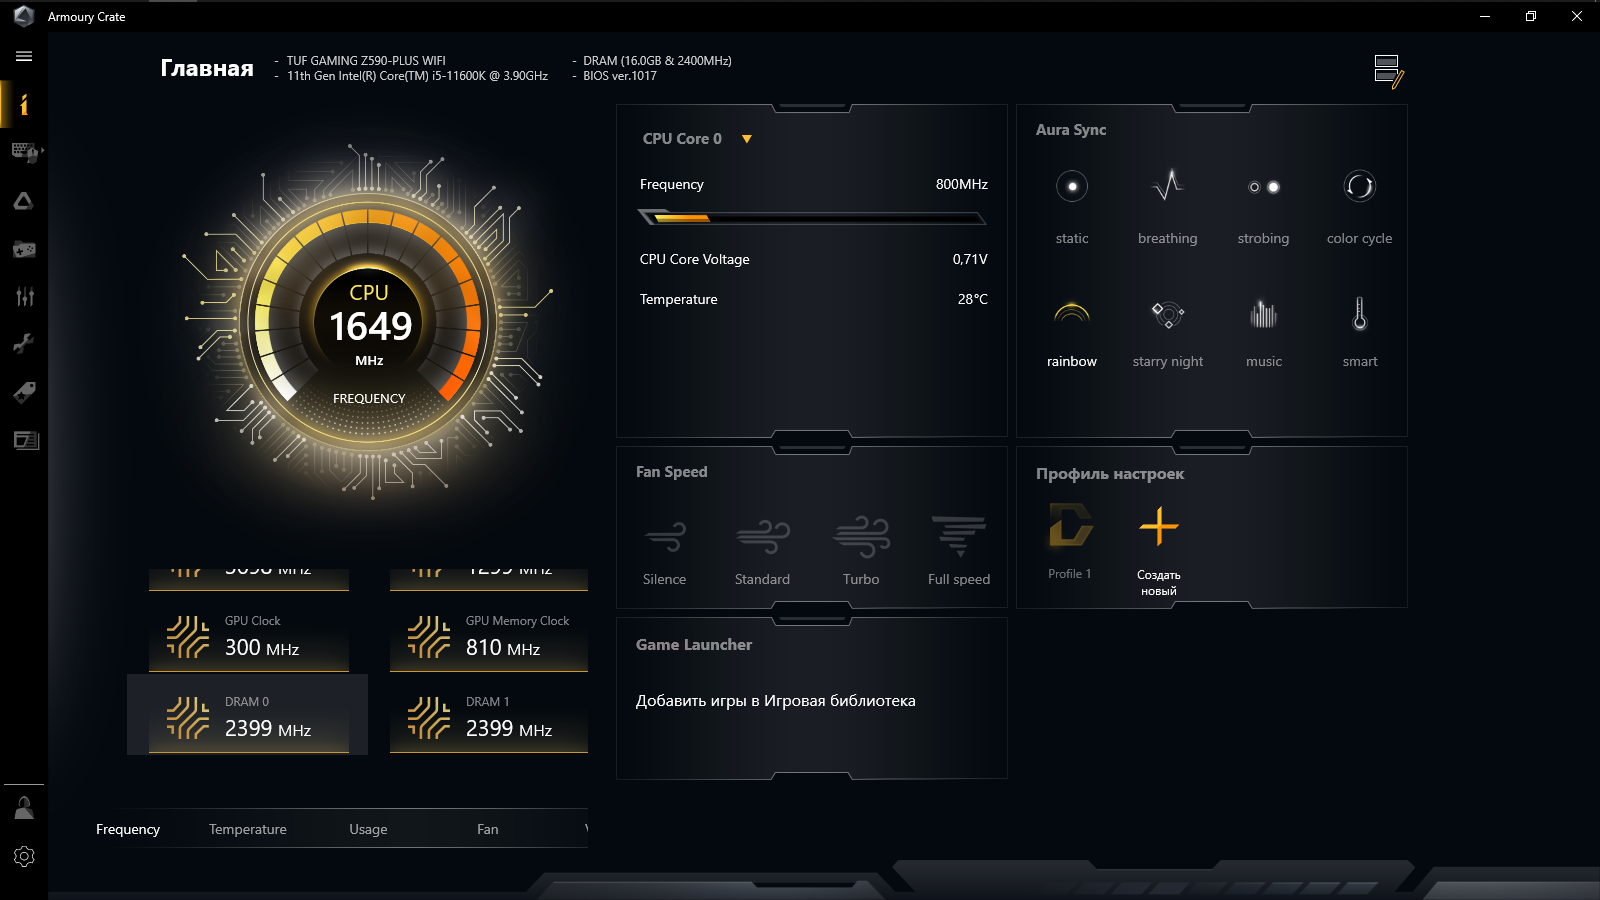This screenshot has width=1600, height=900.
Task: Open the Game Library from the sidebar
Action: [x=24, y=249]
